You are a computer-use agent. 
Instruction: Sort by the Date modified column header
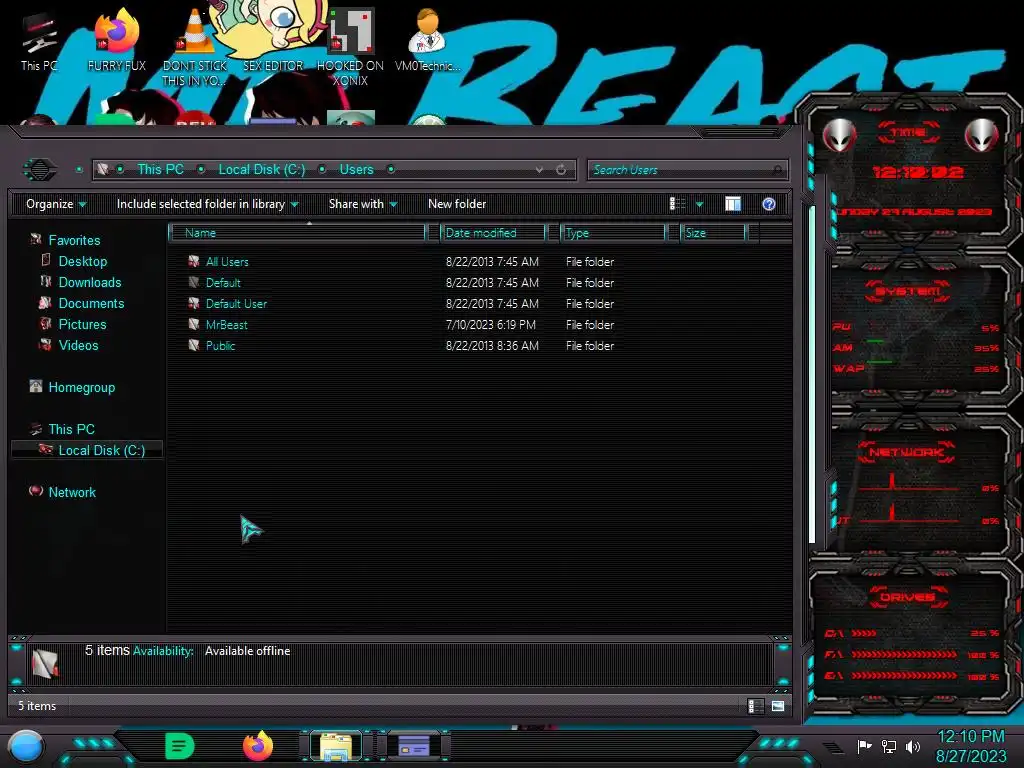[x=494, y=233]
